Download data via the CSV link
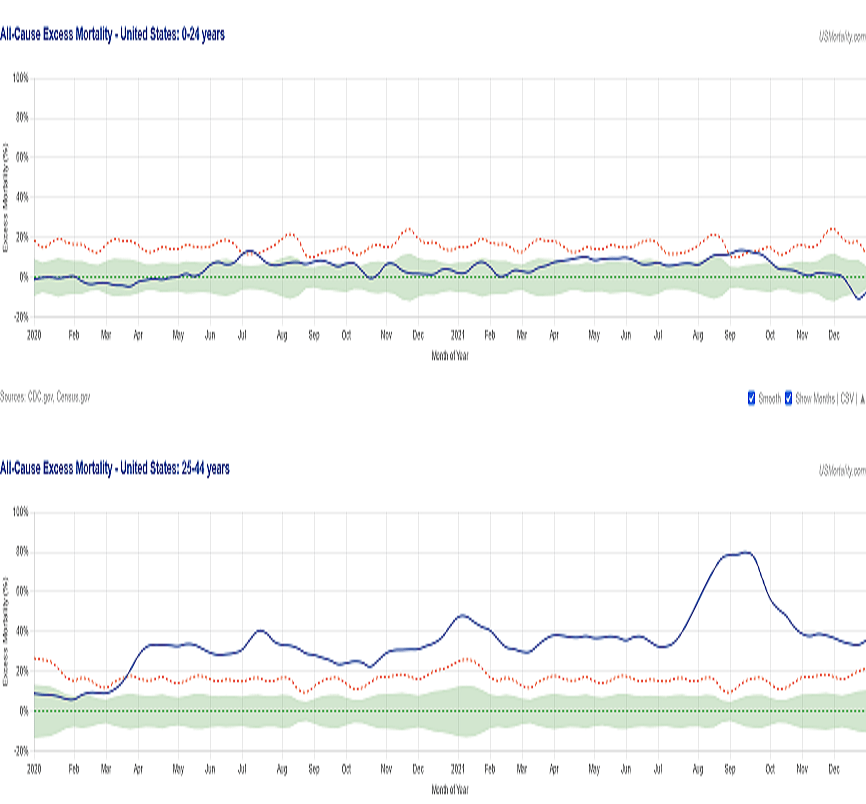The image size is (866, 804). [845, 398]
